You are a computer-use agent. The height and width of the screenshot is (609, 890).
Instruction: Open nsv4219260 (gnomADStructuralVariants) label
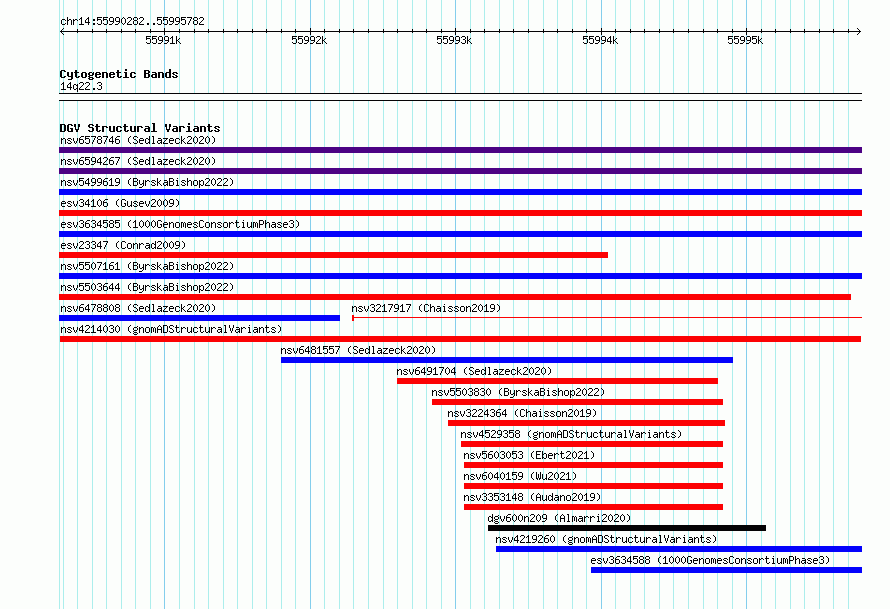click(606, 539)
